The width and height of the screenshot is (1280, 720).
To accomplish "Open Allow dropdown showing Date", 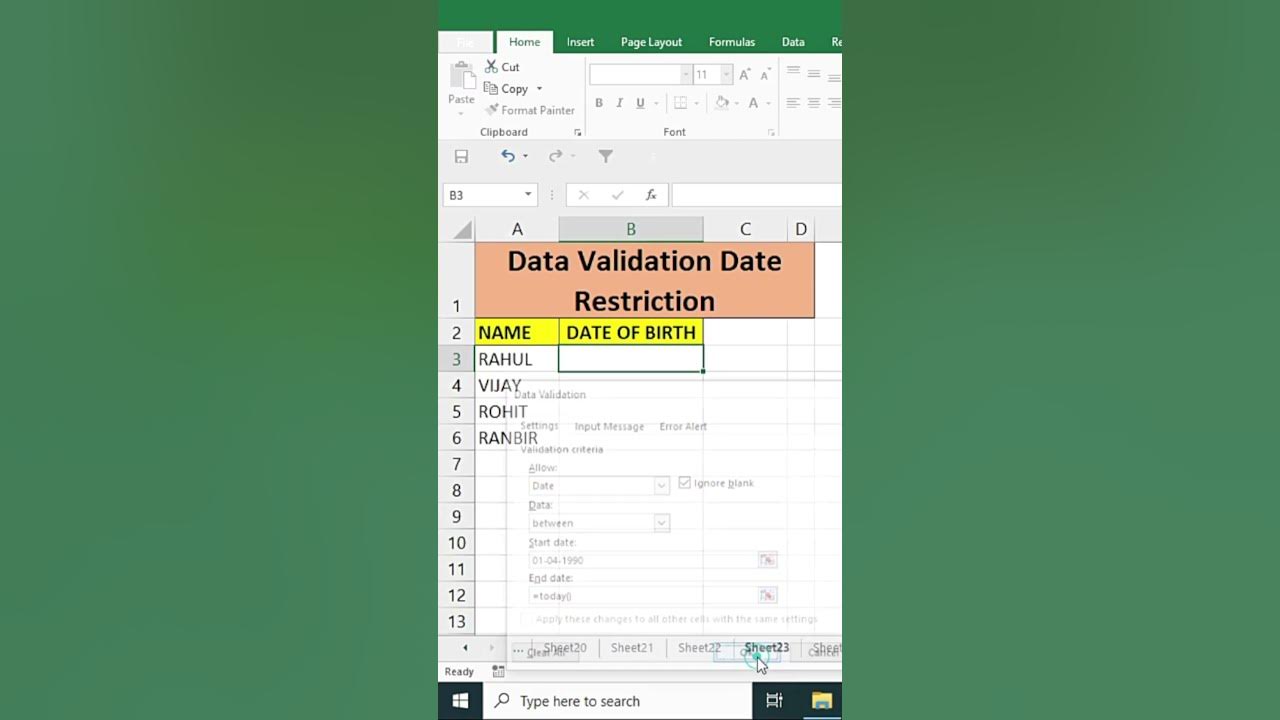I will click(x=661, y=486).
